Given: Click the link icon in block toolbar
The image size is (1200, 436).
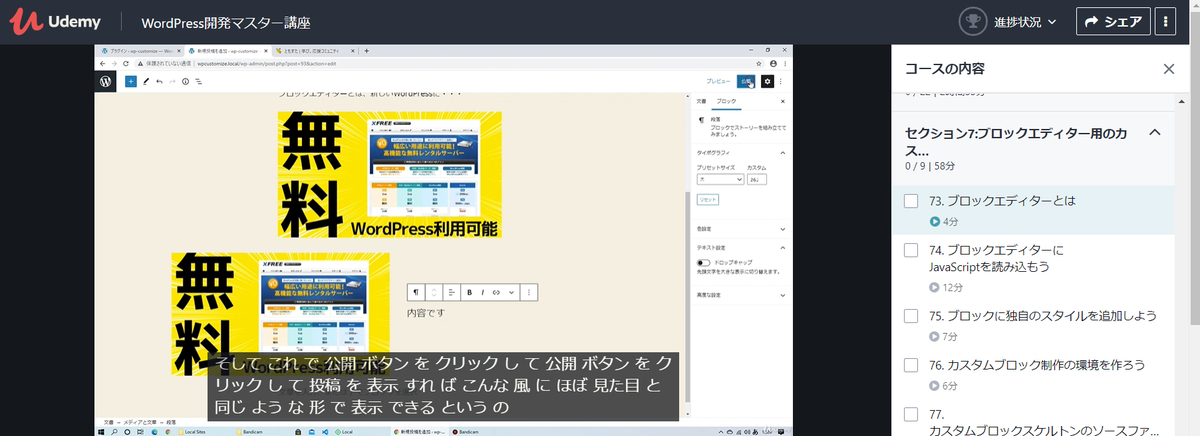Looking at the screenshot, I should (x=496, y=292).
